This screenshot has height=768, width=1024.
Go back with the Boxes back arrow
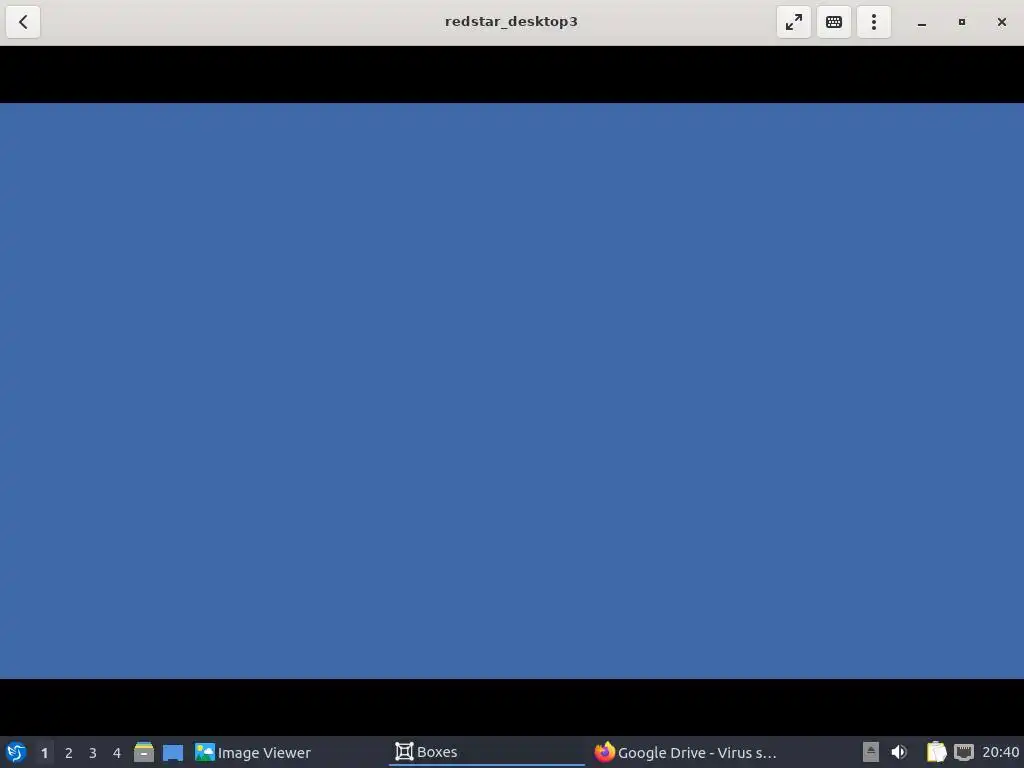click(23, 22)
